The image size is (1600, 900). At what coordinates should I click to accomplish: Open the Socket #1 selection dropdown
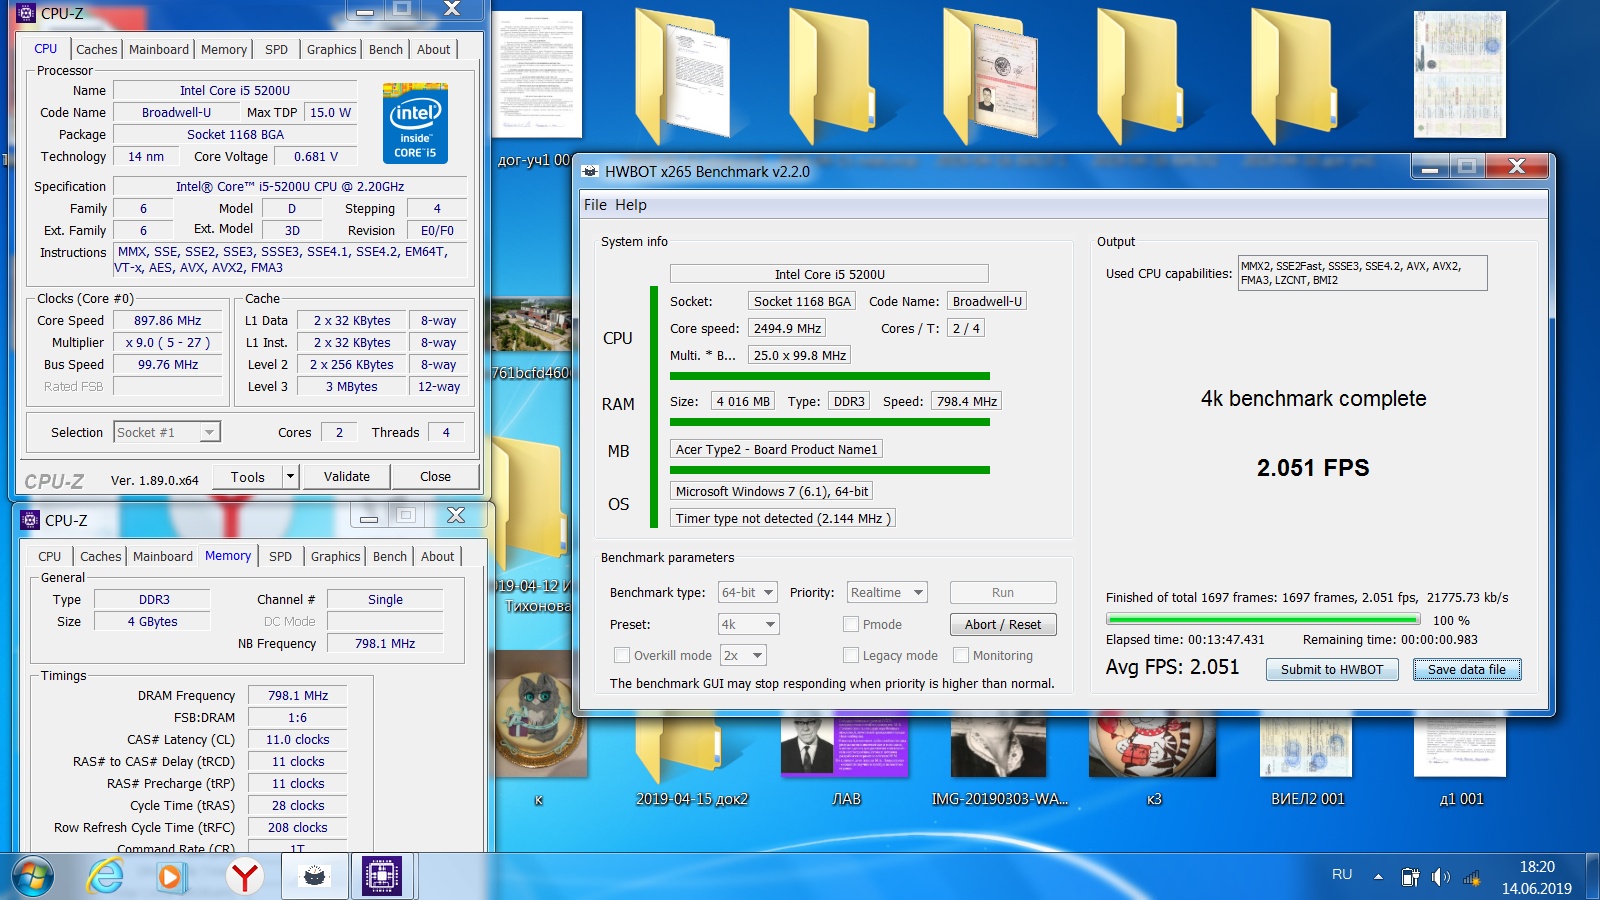pyautogui.click(x=166, y=432)
